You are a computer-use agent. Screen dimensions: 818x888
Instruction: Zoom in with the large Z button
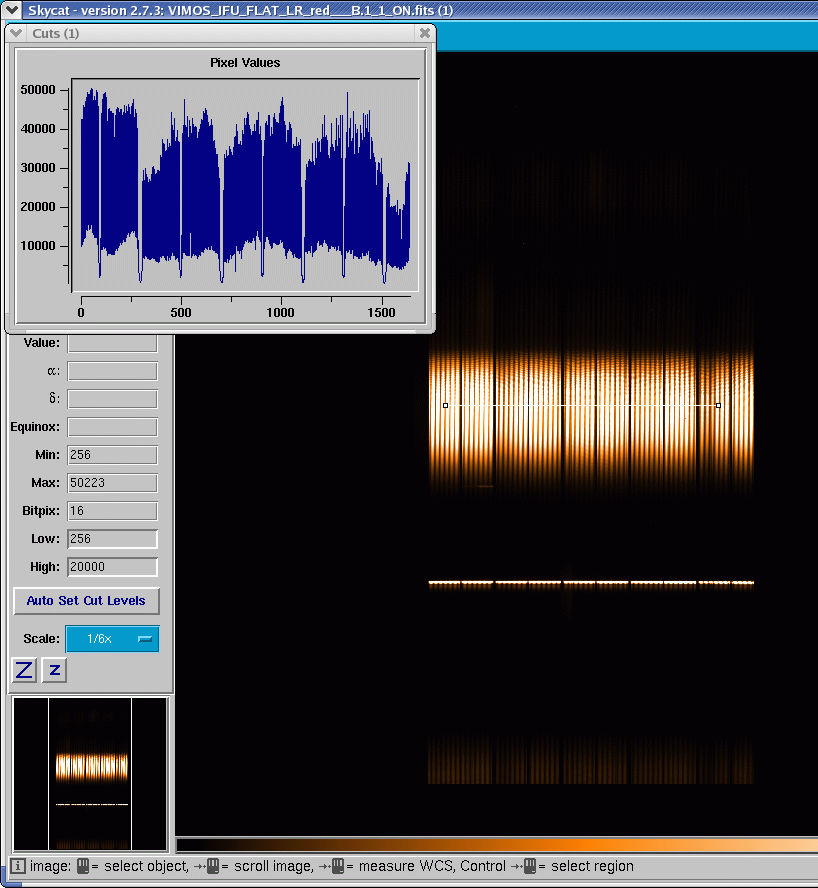pyautogui.click(x=24, y=670)
